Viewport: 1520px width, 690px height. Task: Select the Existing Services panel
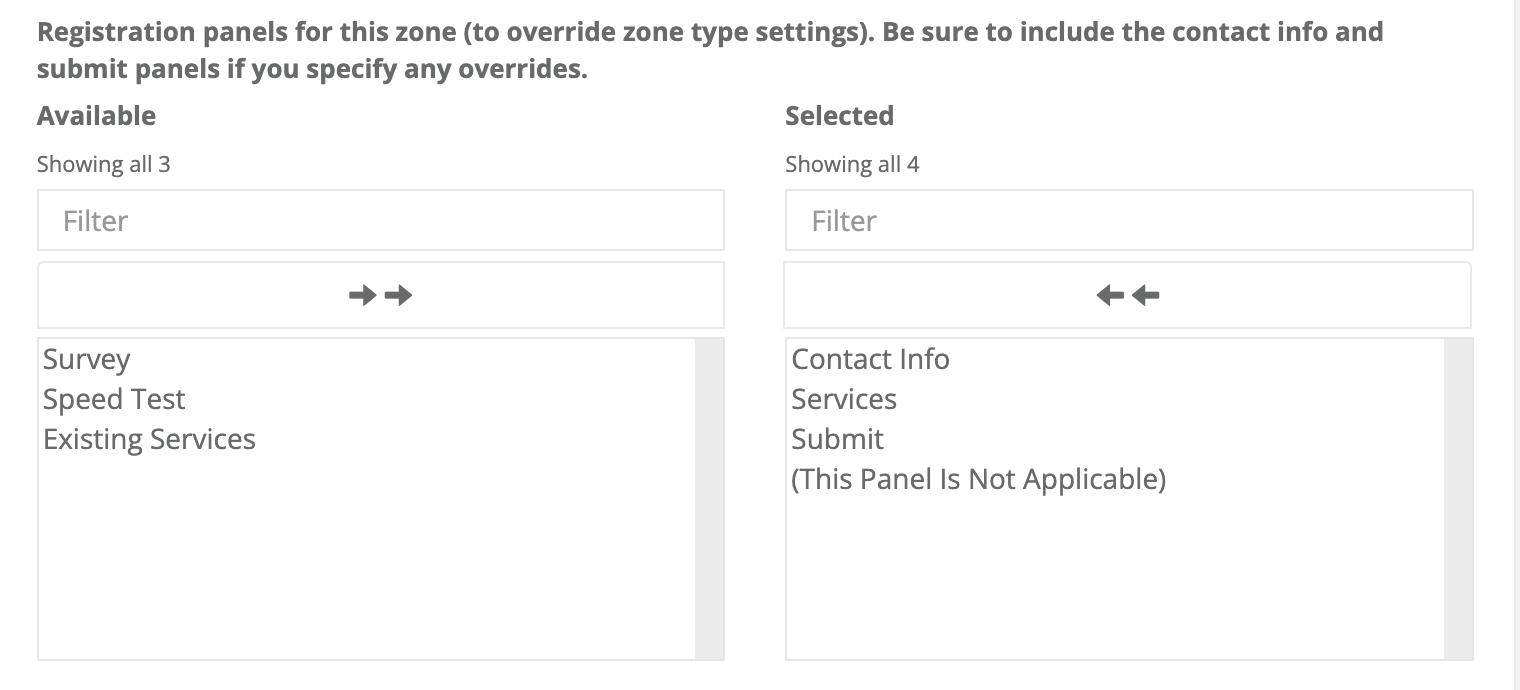point(150,439)
